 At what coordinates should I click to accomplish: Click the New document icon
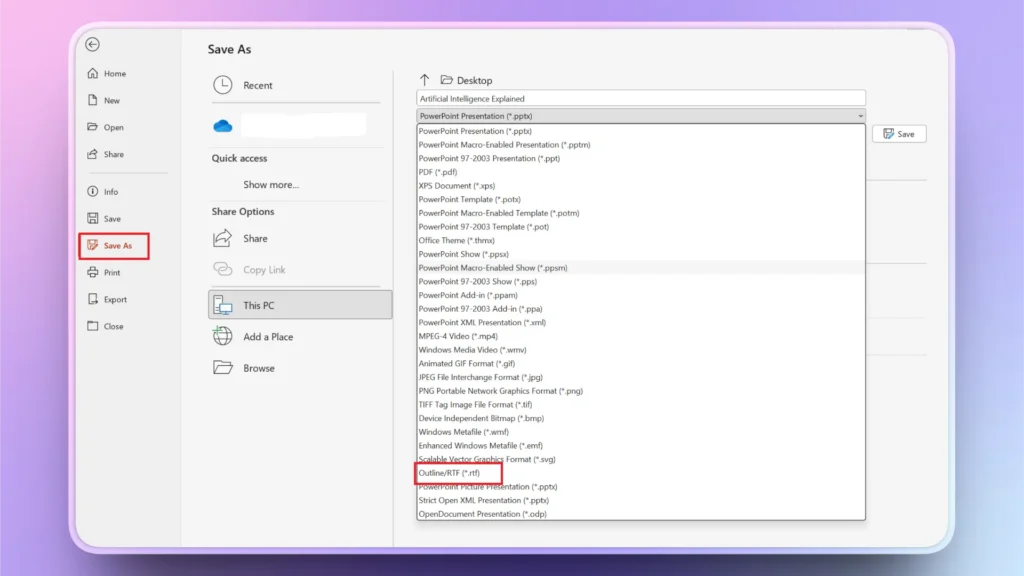click(93, 100)
